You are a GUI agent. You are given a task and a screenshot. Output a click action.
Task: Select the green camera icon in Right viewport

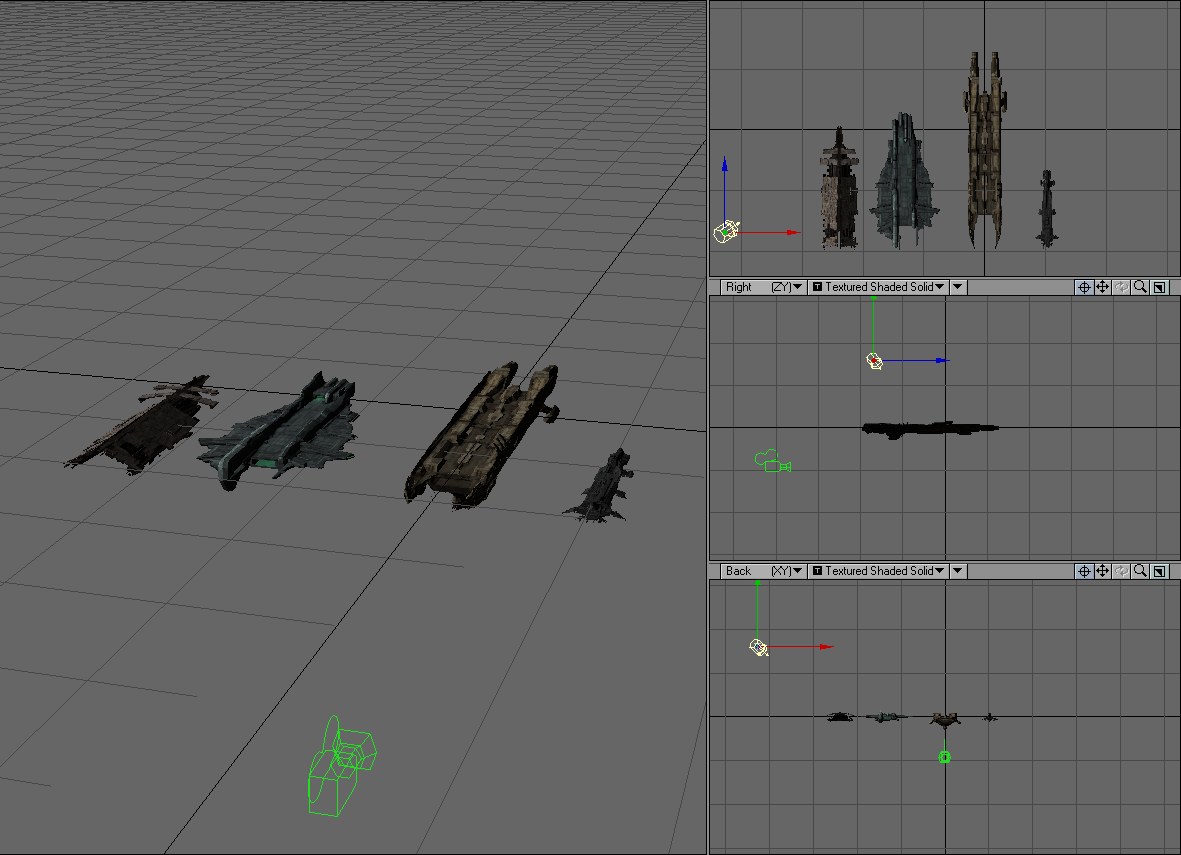coord(773,461)
